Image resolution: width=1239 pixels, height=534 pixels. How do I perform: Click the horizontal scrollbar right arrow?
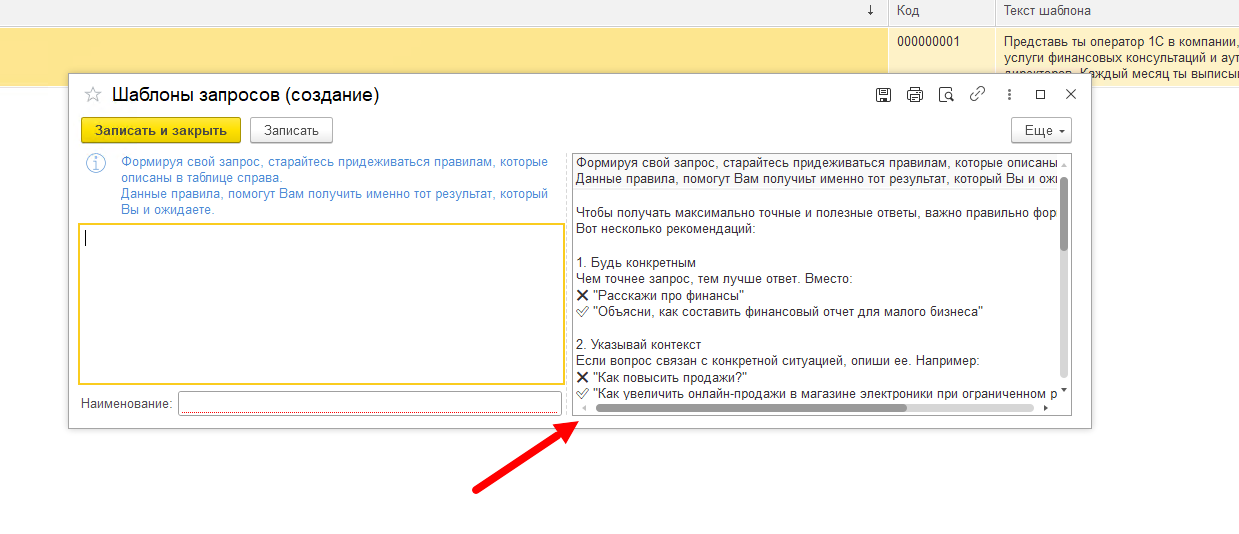coord(1046,408)
